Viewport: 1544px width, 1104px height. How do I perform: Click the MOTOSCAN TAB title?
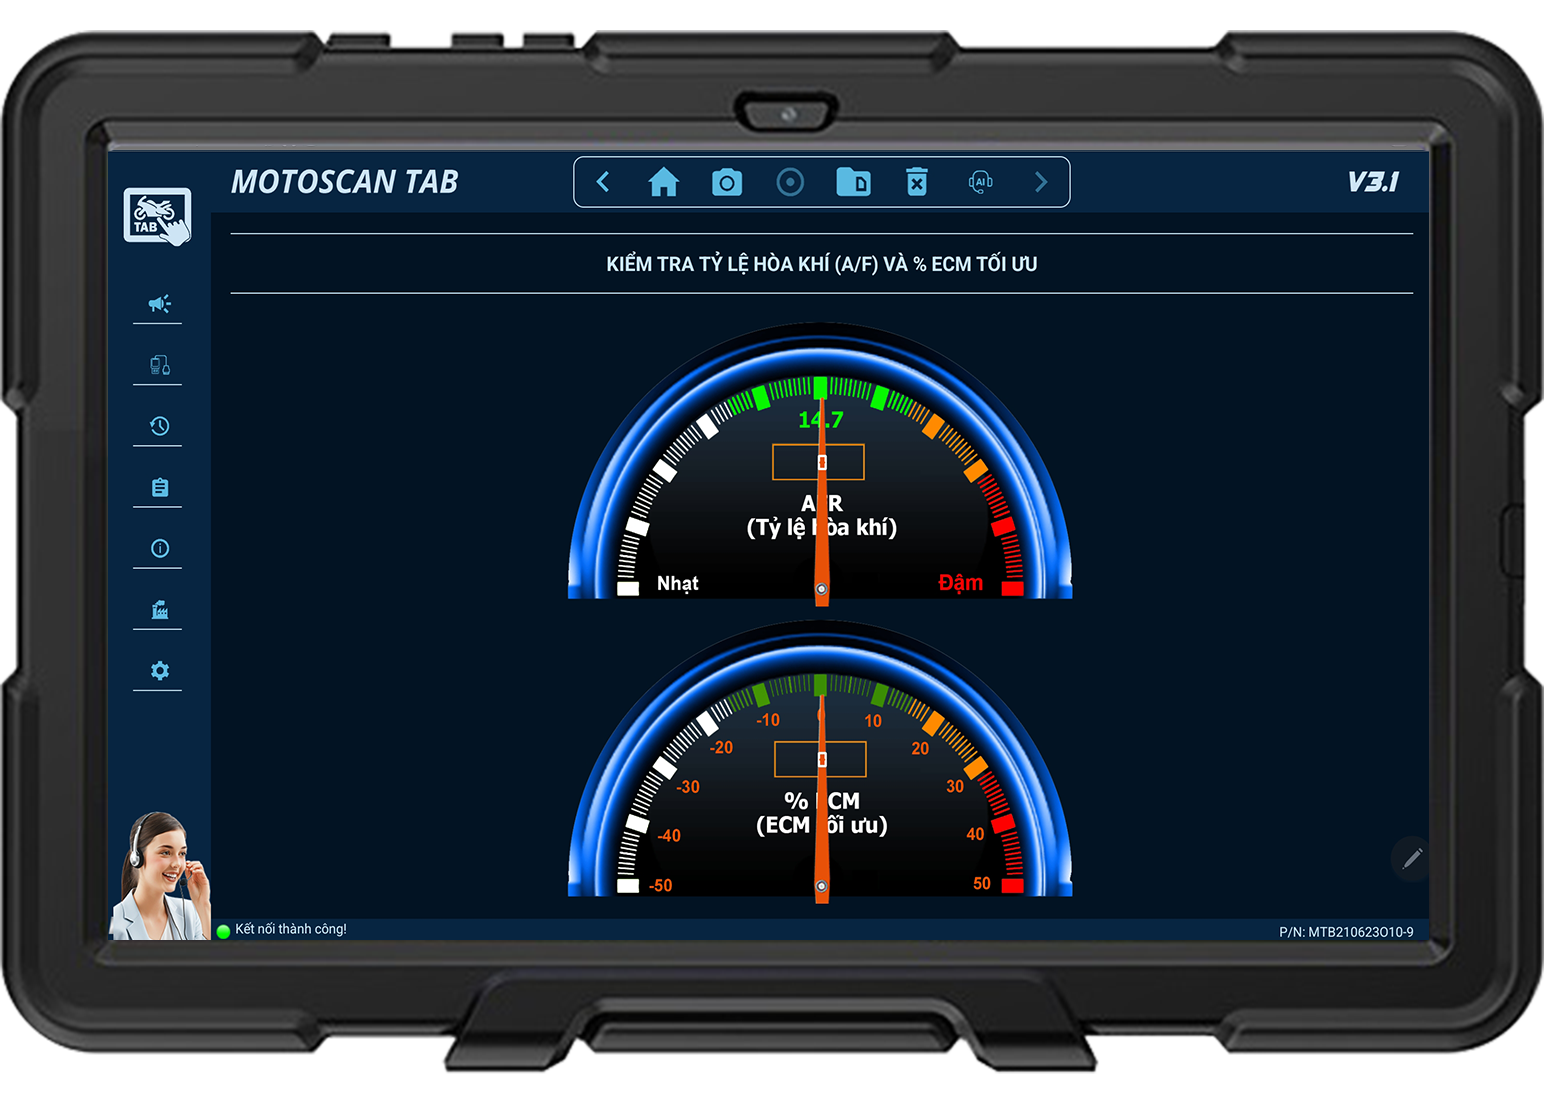[x=344, y=182]
